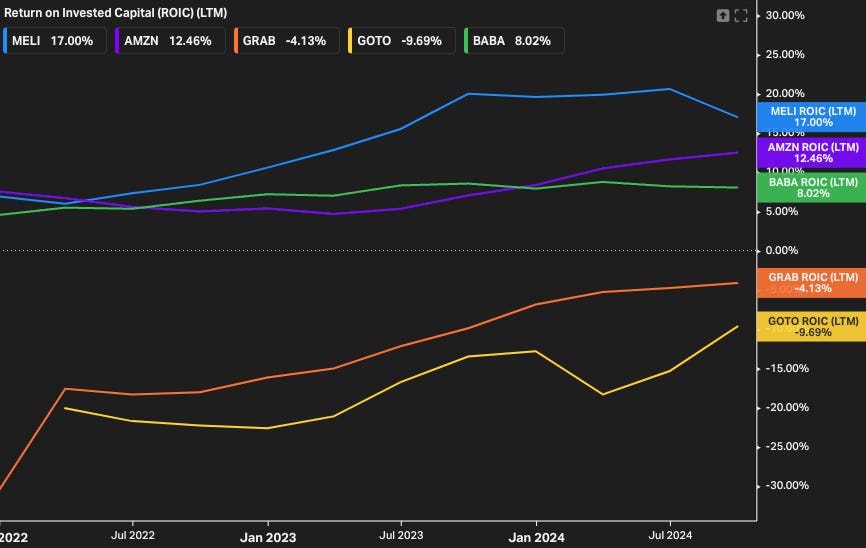Click the blue MELI color bar in legend
This screenshot has width=866, height=548.
[x=4, y=41]
